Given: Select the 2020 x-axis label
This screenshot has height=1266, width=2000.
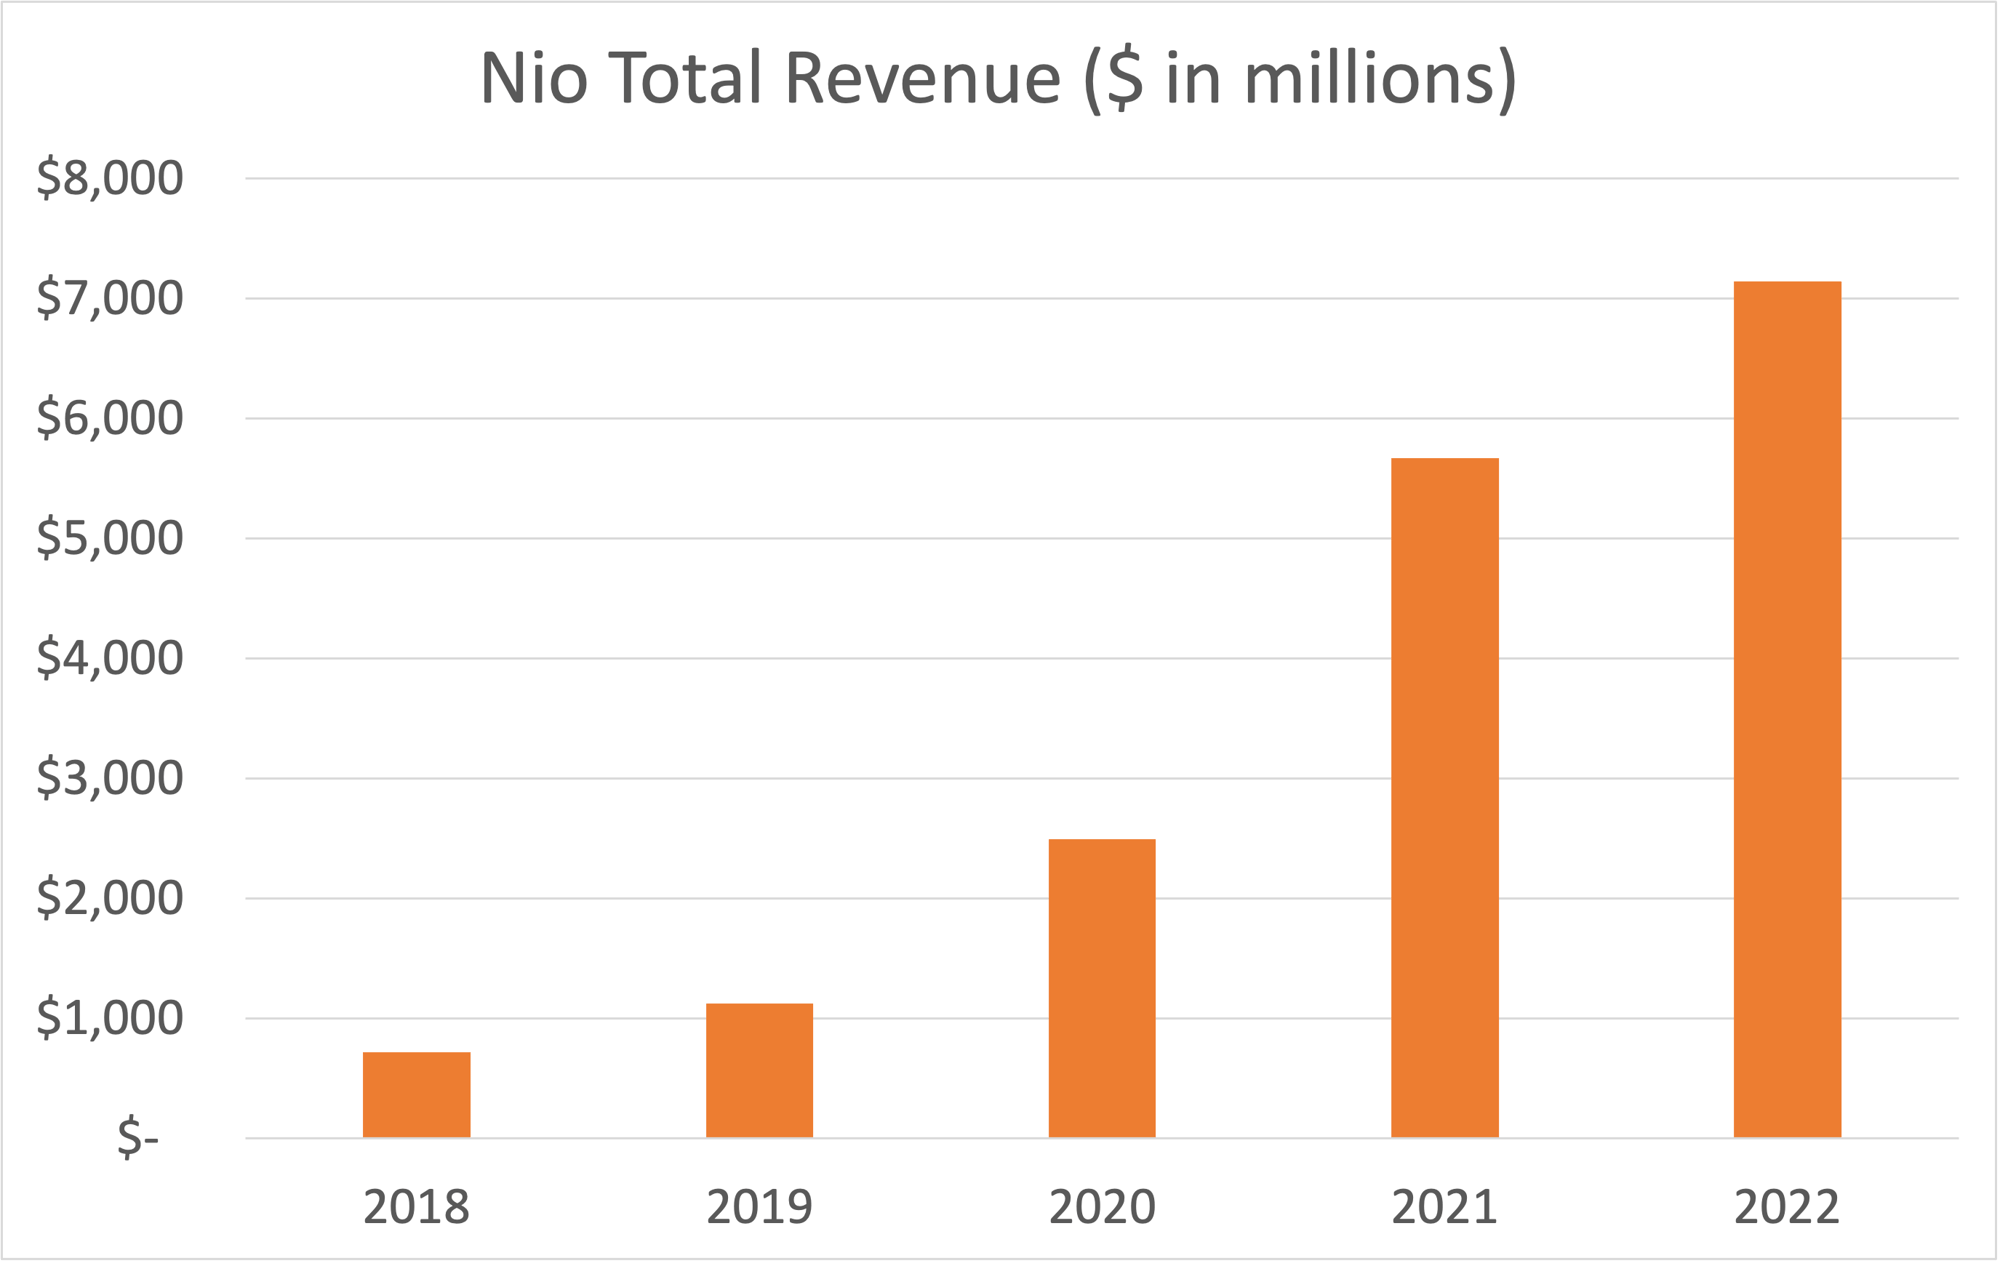Looking at the screenshot, I should (x=1102, y=1207).
